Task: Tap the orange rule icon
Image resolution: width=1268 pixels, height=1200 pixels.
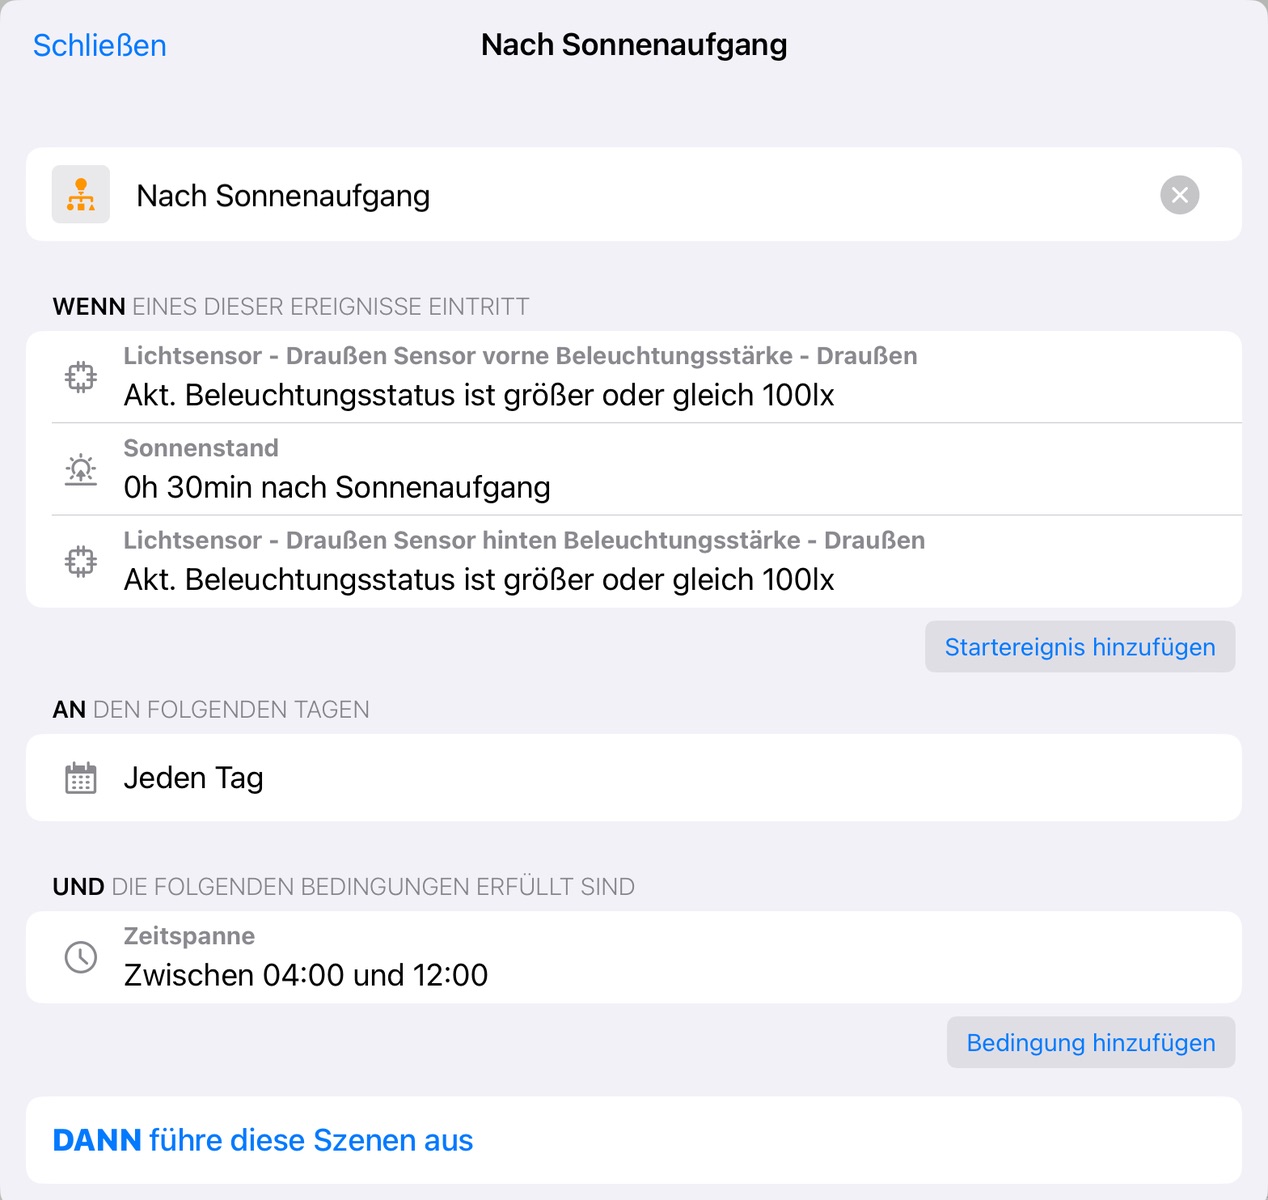Action: (x=81, y=195)
